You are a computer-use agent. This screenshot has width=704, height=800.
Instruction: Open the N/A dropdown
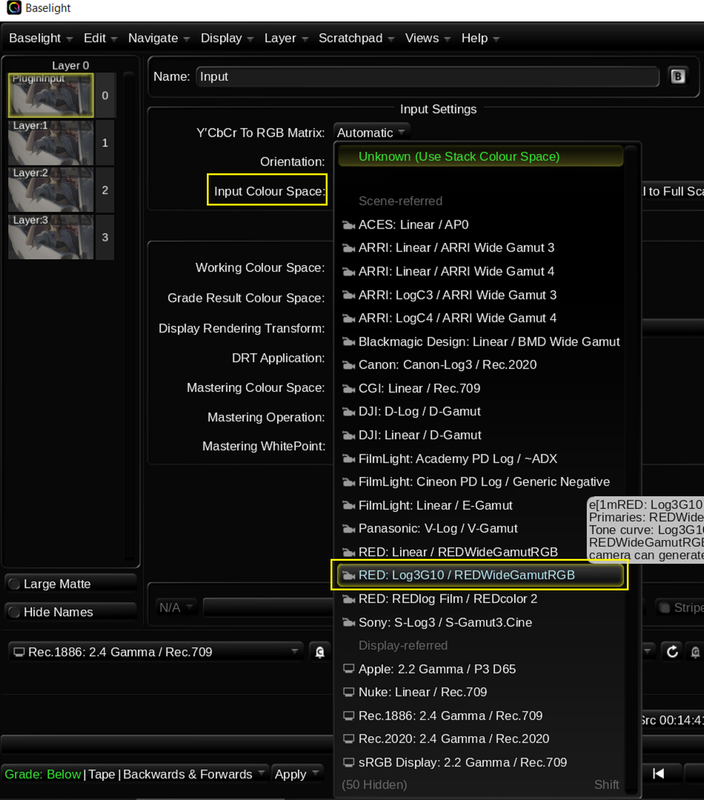click(176, 607)
